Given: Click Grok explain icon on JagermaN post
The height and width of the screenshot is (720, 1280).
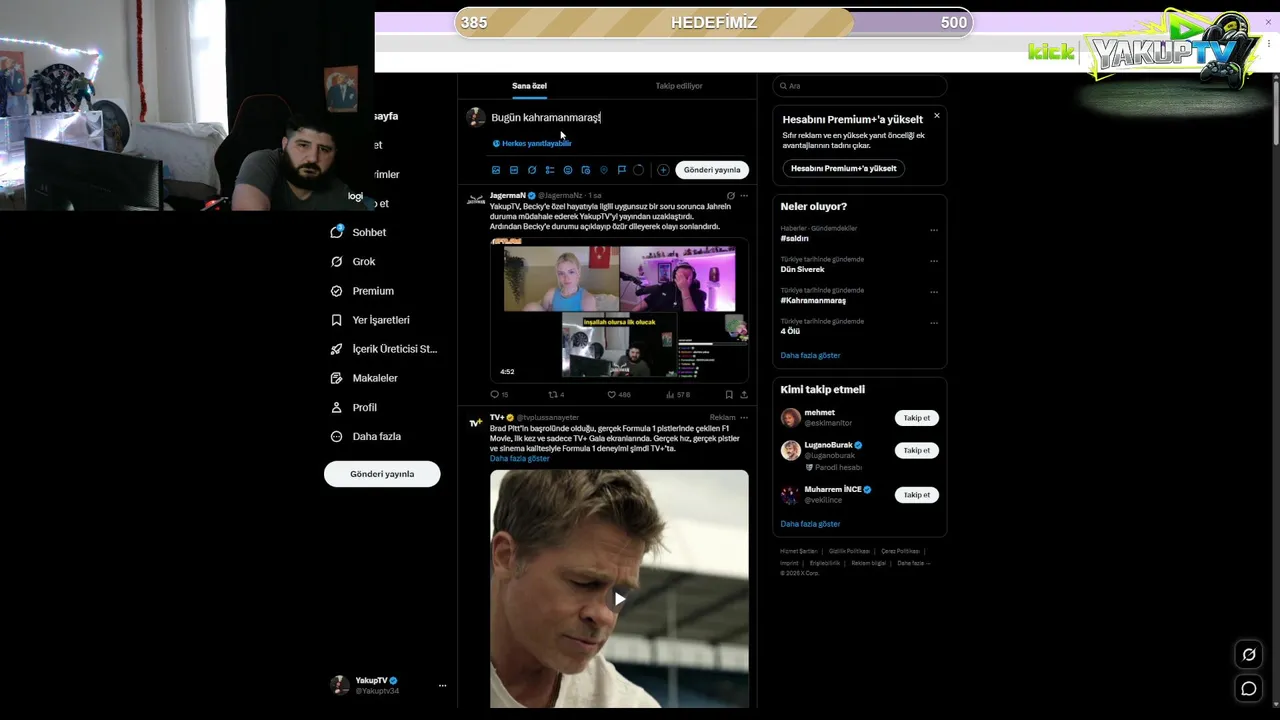Looking at the screenshot, I should click(730, 196).
